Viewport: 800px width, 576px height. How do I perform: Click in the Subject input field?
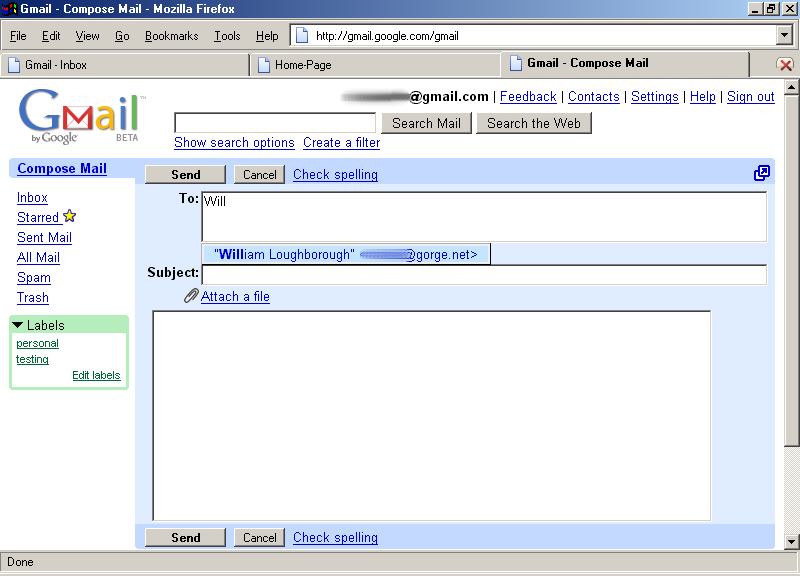click(x=484, y=275)
